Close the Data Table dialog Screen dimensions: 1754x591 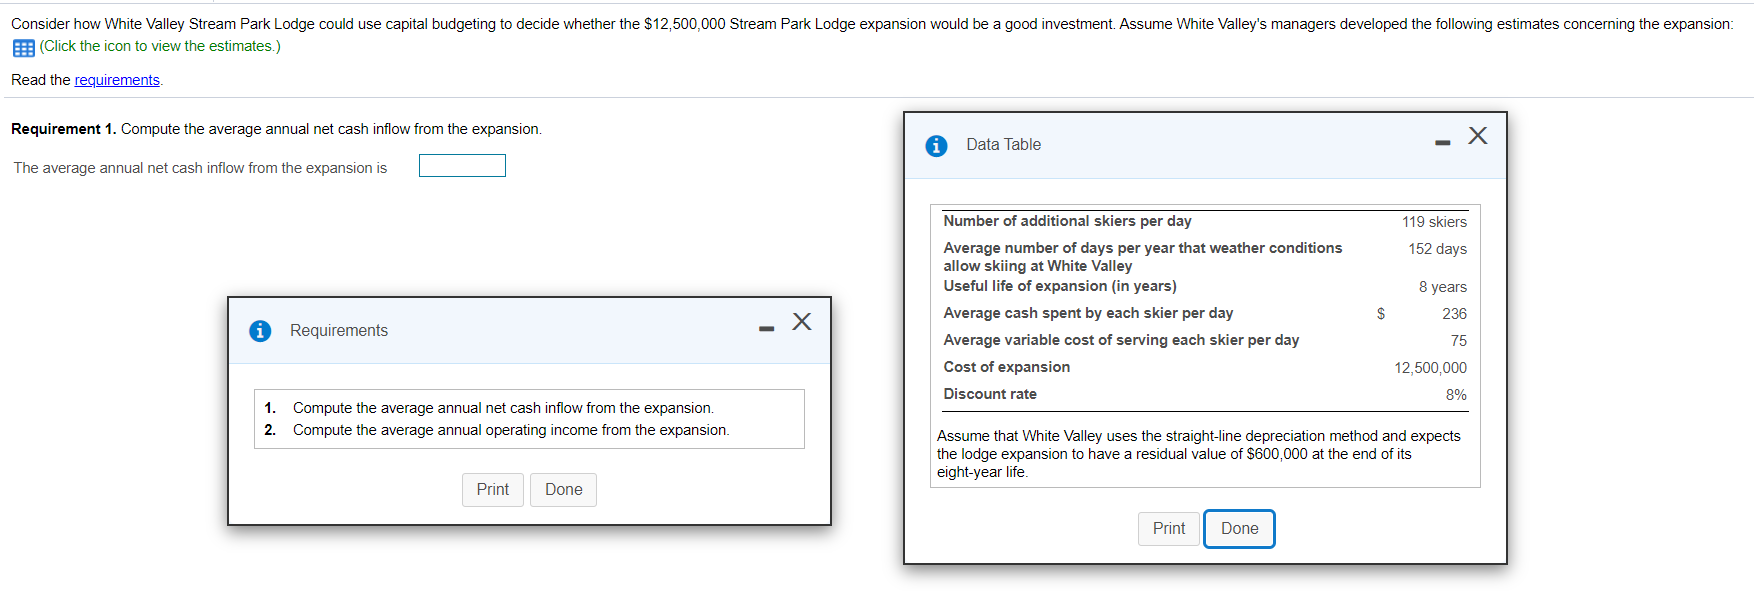click(x=1478, y=135)
